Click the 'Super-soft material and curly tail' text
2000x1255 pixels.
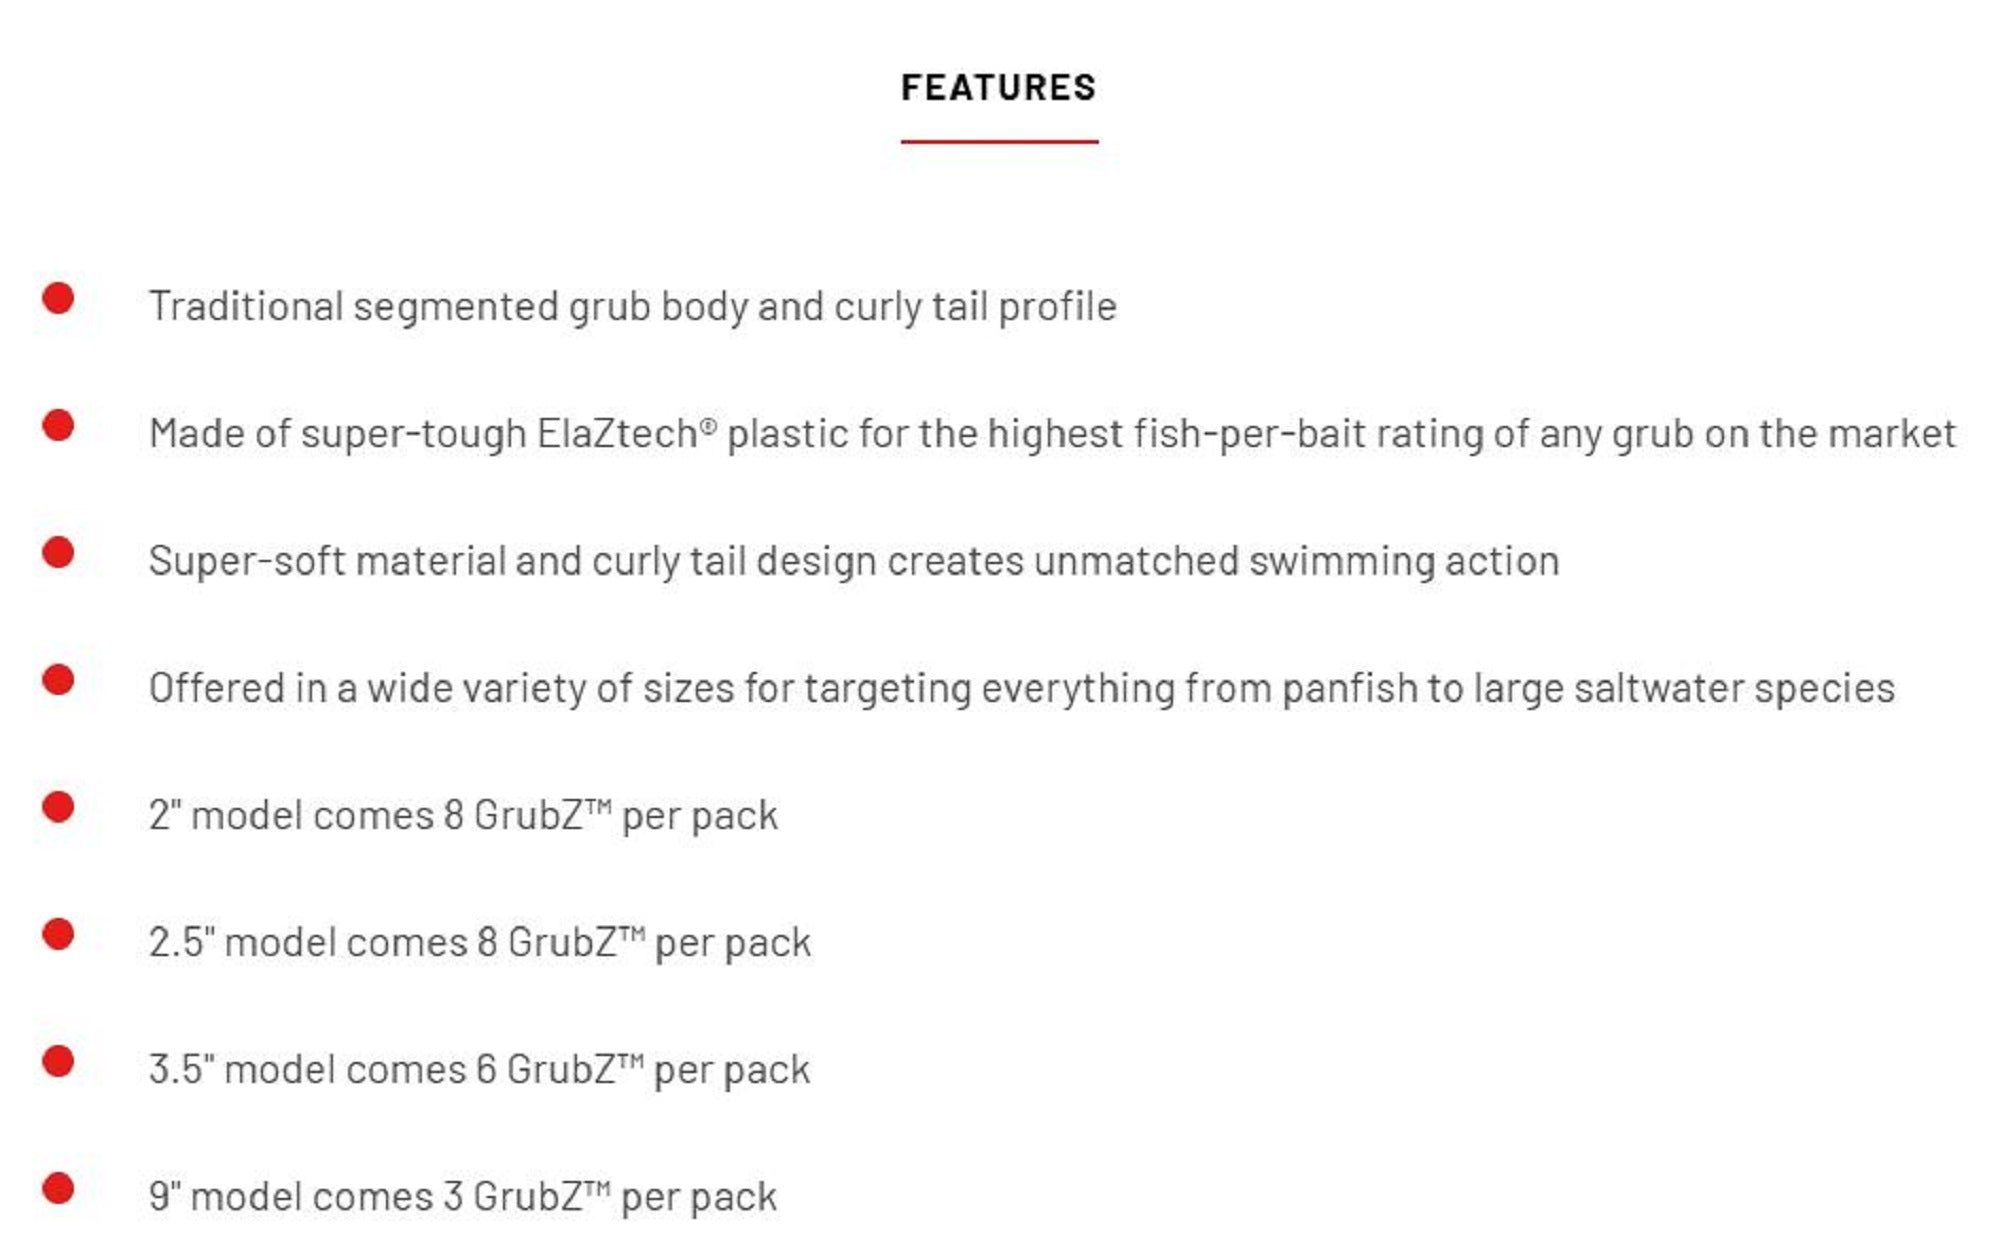pos(853,561)
